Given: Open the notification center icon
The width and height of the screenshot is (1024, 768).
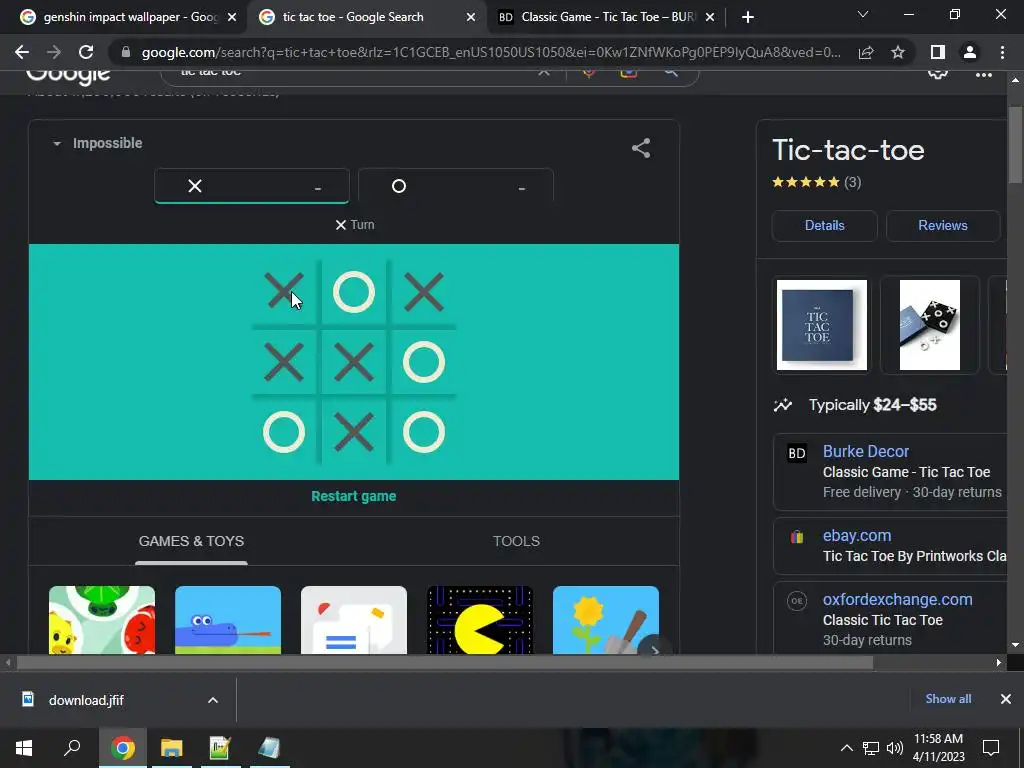Looking at the screenshot, I should [x=991, y=748].
